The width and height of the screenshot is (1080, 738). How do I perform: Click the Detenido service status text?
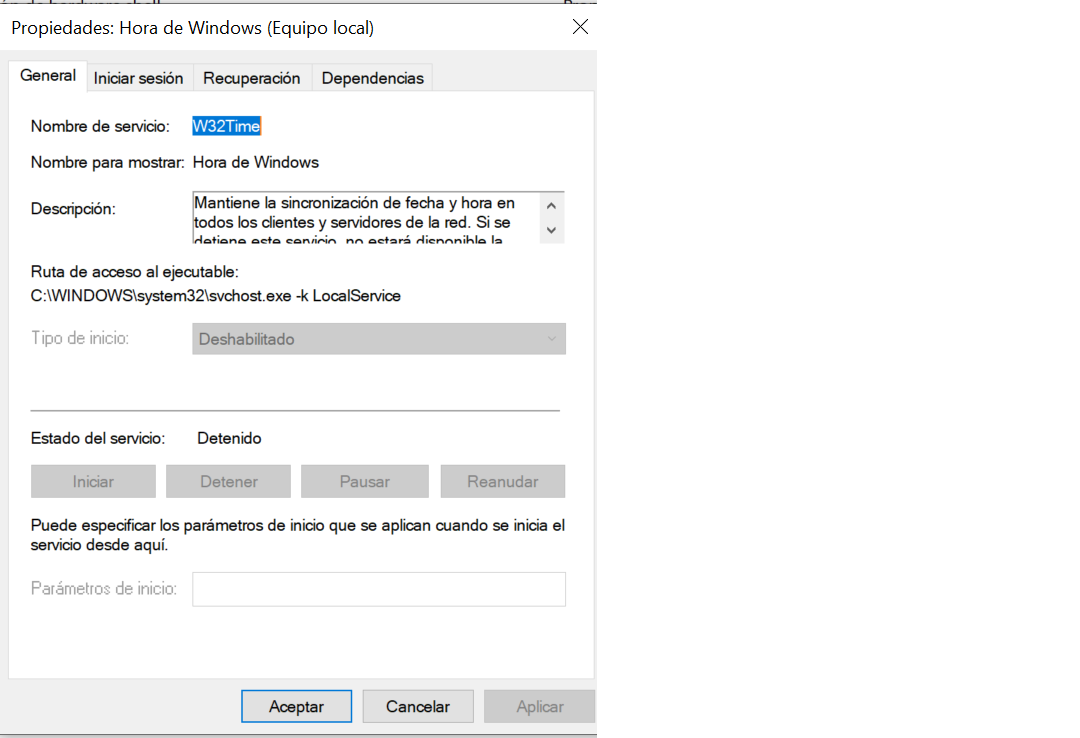(229, 438)
